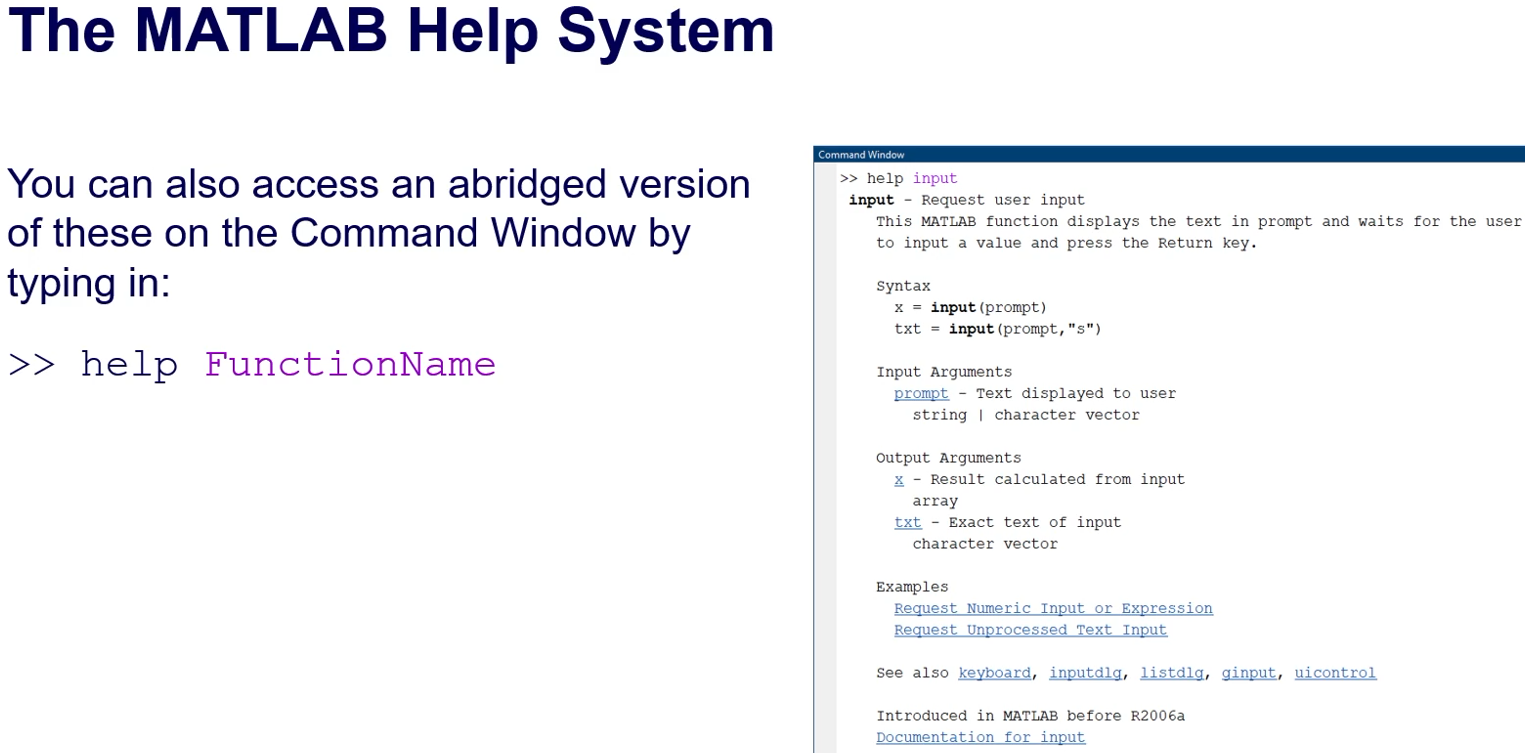Click the 'x = input(prompt)' syntax line

pos(970,307)
